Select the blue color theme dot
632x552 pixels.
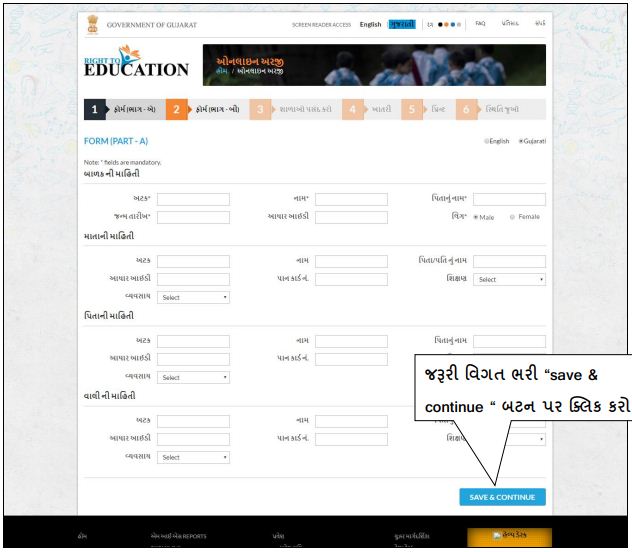coord(453,25)
